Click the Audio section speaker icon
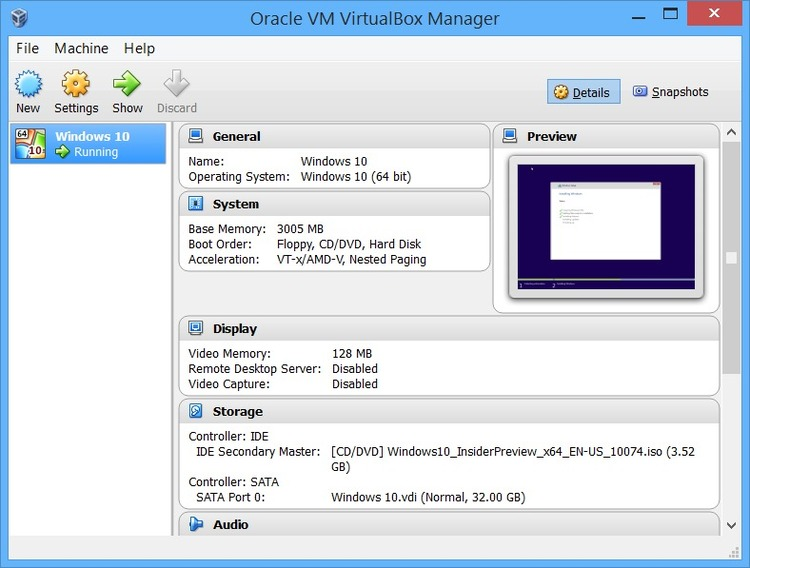The height and width of the screenshot is (579, 787). (196, 524)
